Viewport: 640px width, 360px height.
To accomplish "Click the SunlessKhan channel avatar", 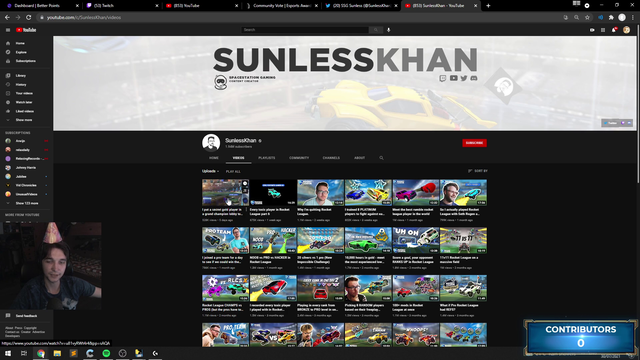I will click(x=211, y=143).
